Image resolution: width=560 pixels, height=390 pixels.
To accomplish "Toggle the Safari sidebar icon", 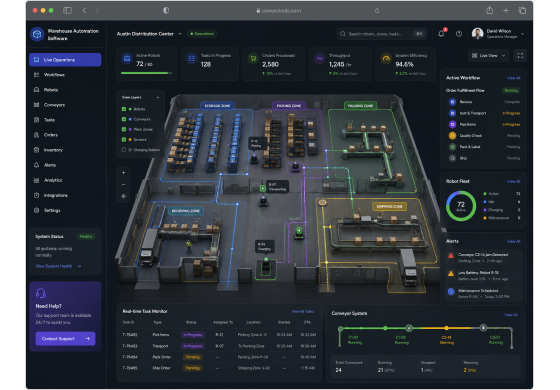I will pos(68,11).
